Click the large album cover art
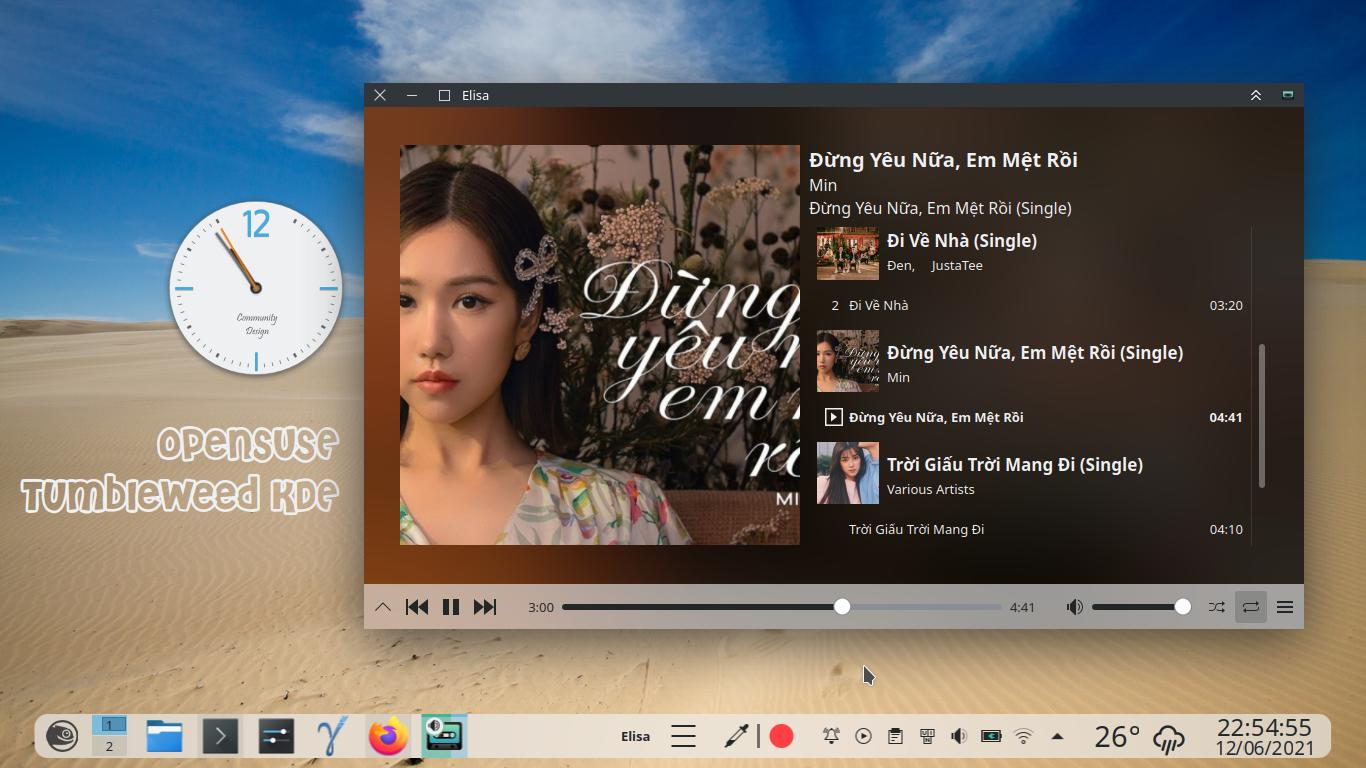 (x=600, y=345)
